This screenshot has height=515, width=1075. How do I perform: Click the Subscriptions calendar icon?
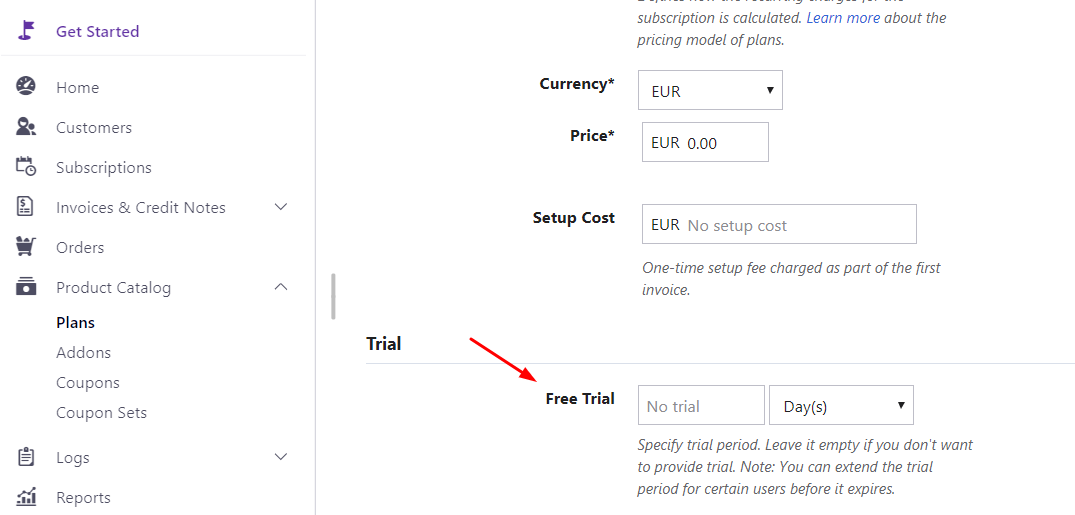[x=26, y=167]
